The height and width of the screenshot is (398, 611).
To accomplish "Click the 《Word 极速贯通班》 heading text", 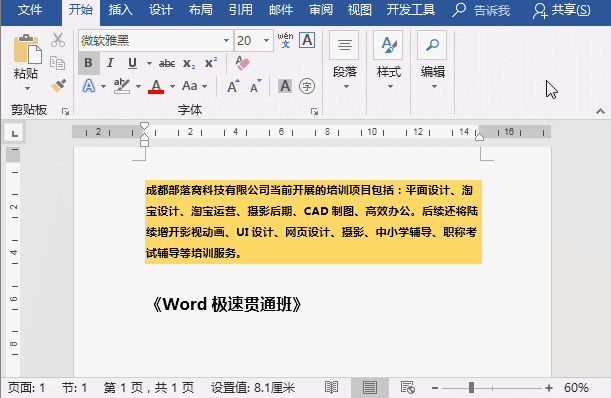I will click(x=227, y=304).
